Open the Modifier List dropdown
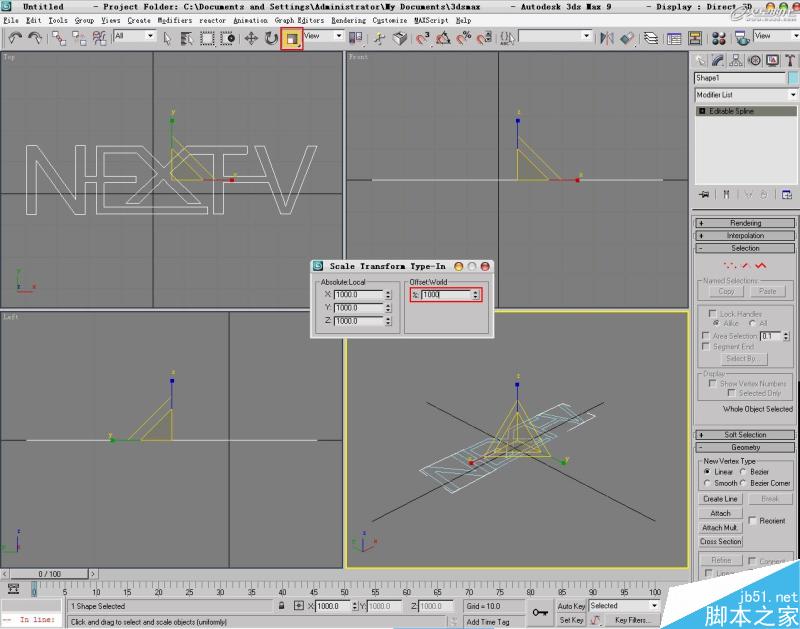The height and width of the screenshot is (629, 800). [x=792, y=93]
